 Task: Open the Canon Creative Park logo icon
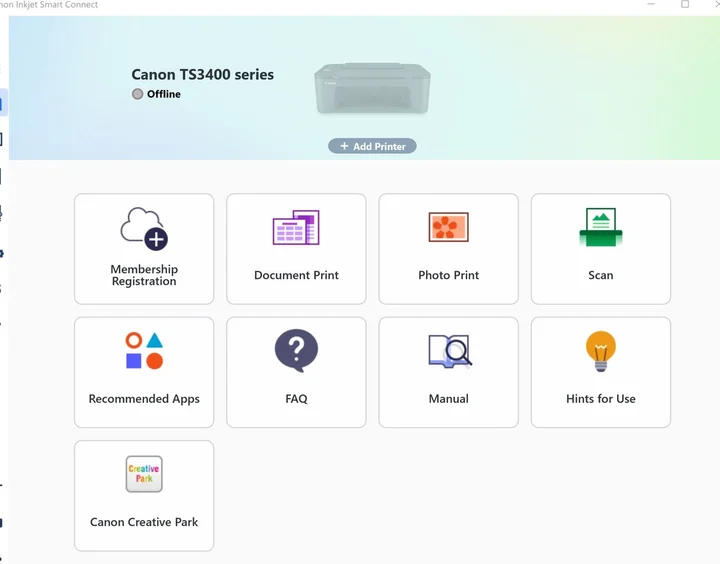point(144,474)
